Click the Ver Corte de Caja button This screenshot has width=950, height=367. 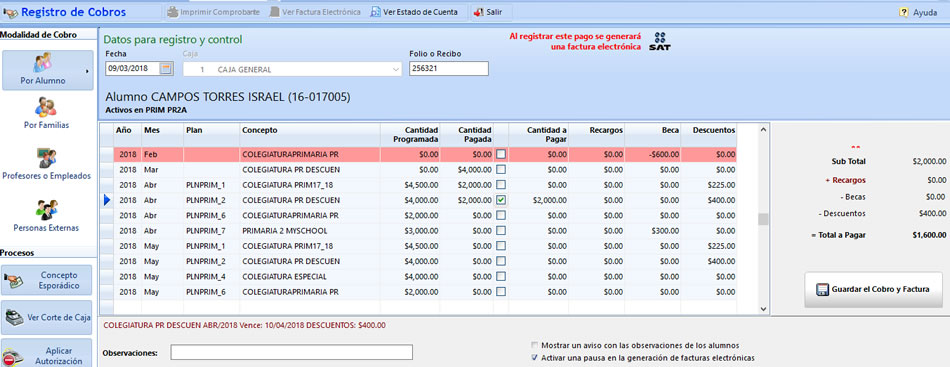tap(47, 317)
